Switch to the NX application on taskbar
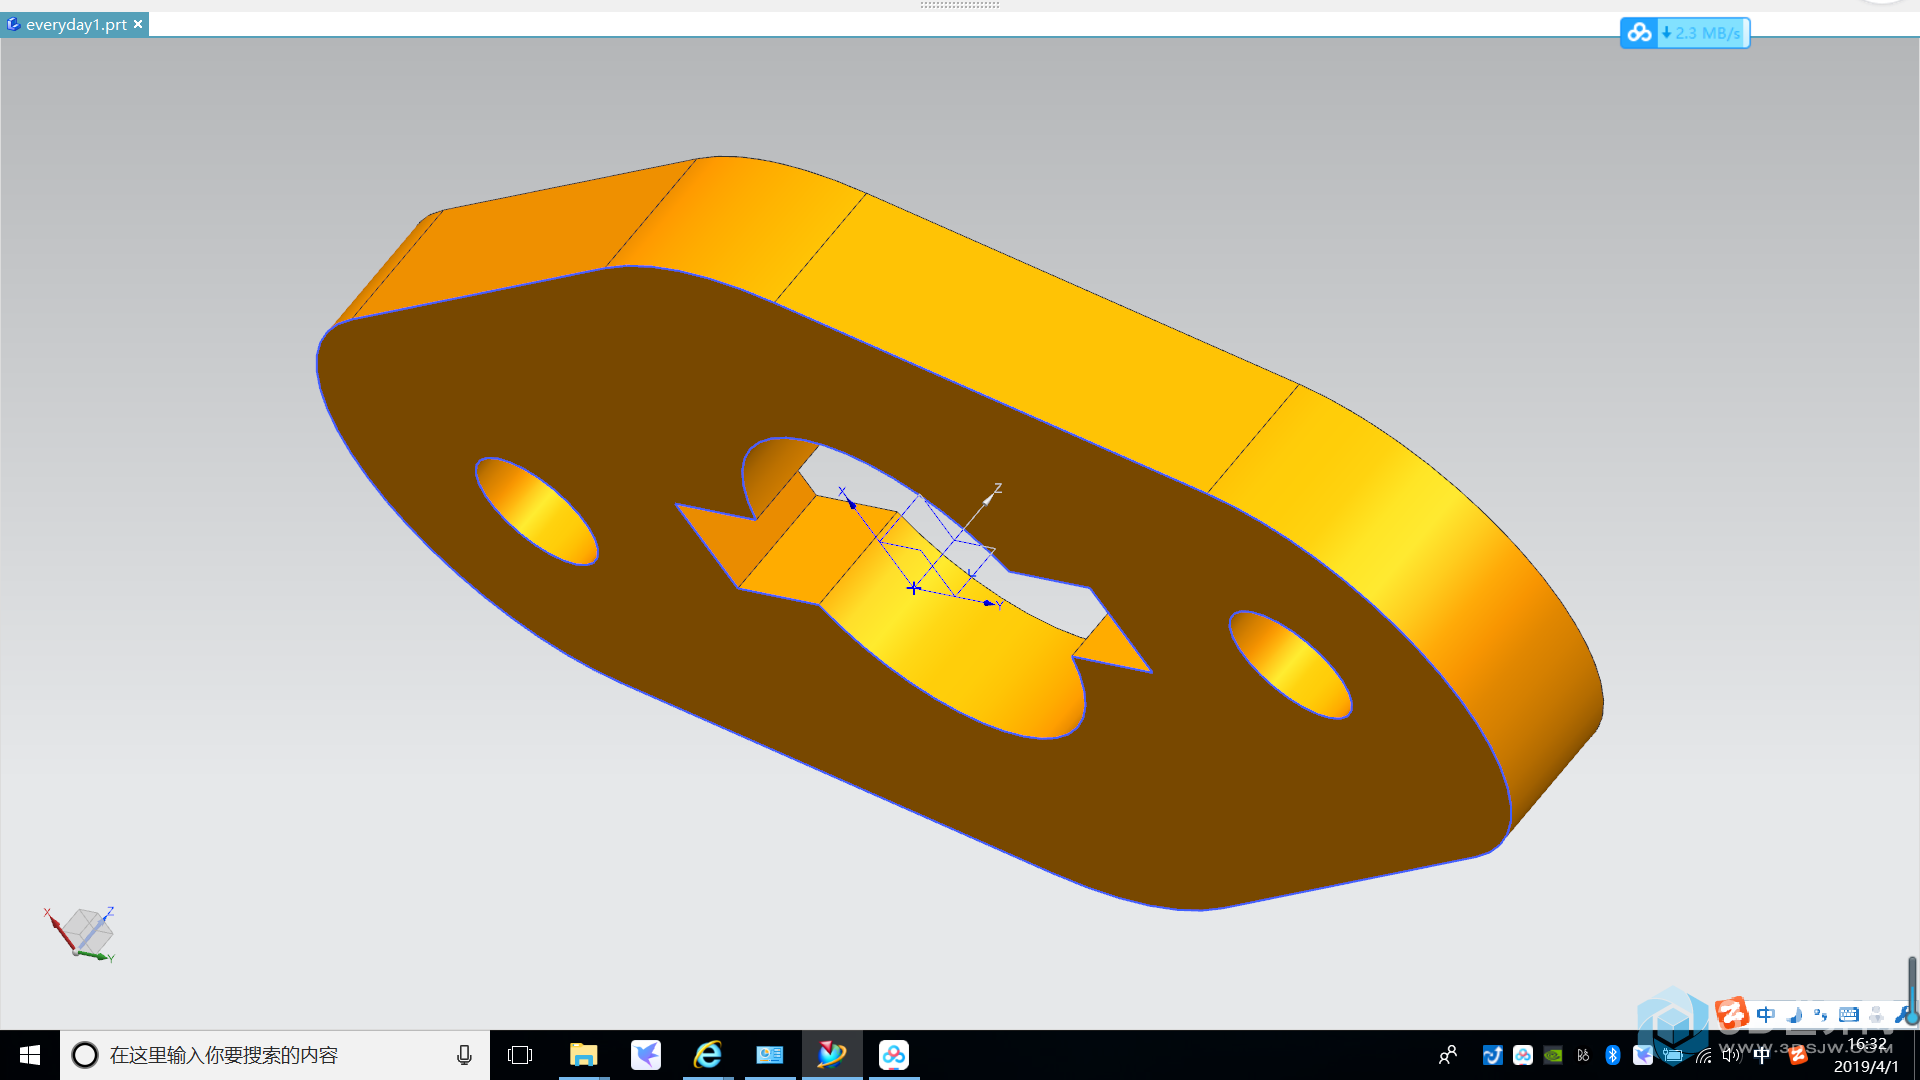The image size is (1920, 1080). (832, 1055)
